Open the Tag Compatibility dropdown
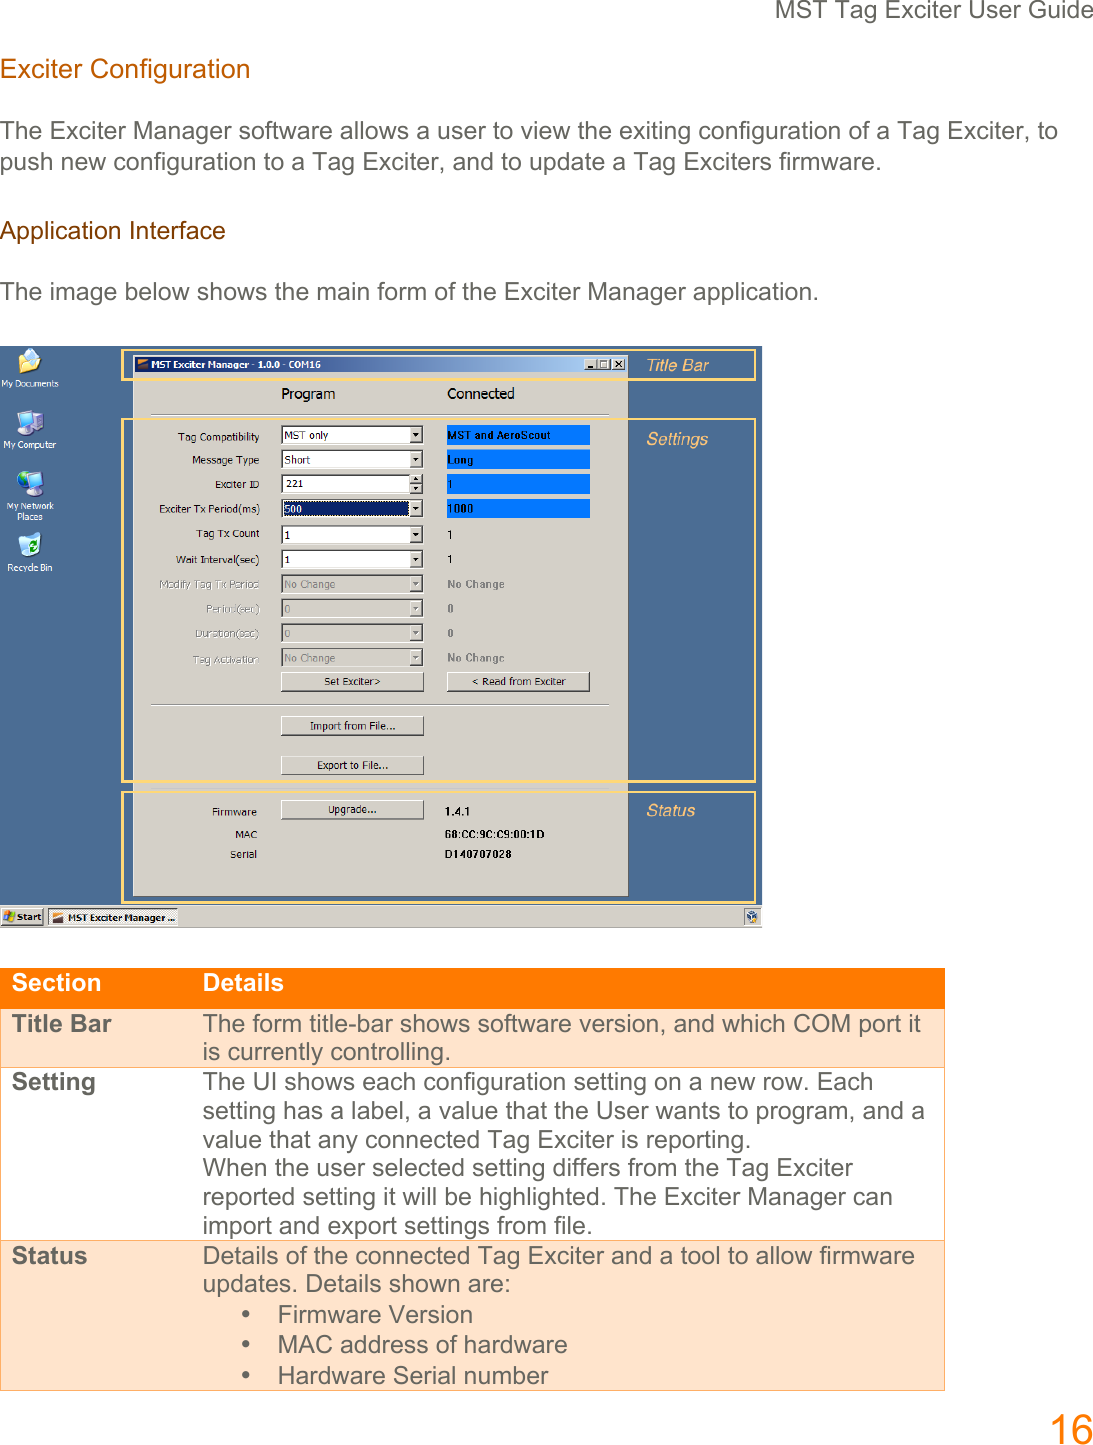 [x=416, y=435]
